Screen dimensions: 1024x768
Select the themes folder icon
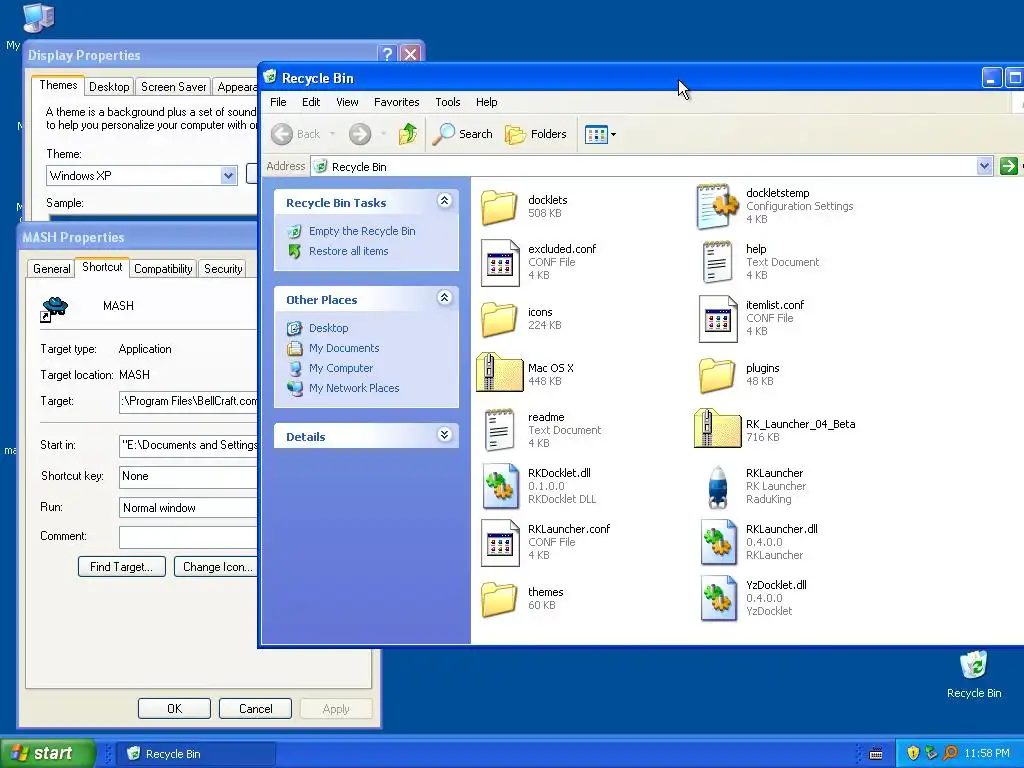(x=499, y=599)
